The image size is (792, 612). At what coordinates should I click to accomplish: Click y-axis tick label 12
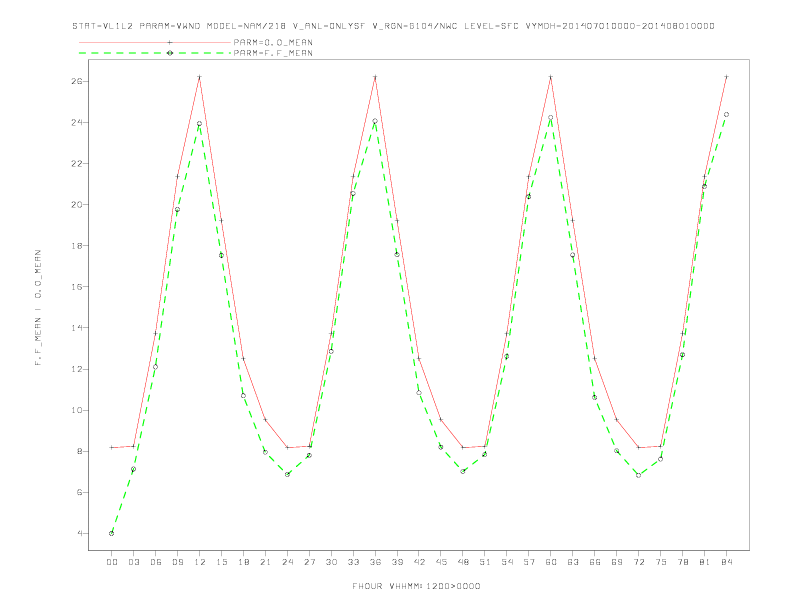pos(76,369)
